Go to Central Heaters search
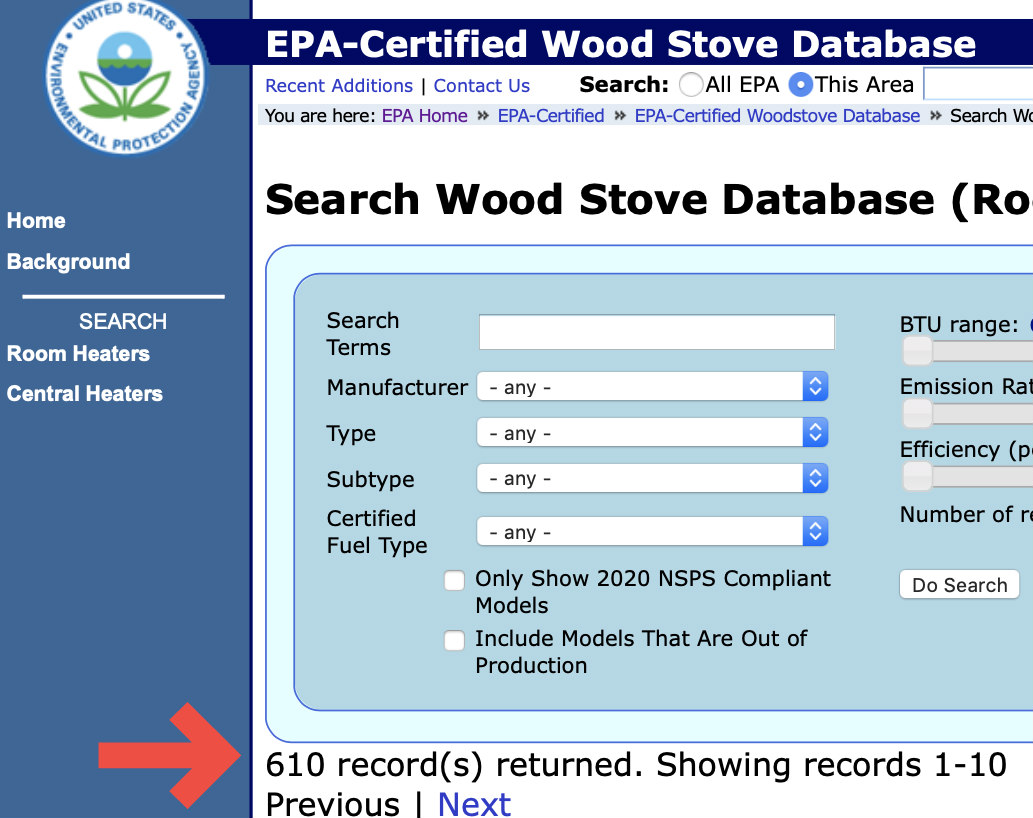 (84, 394)
